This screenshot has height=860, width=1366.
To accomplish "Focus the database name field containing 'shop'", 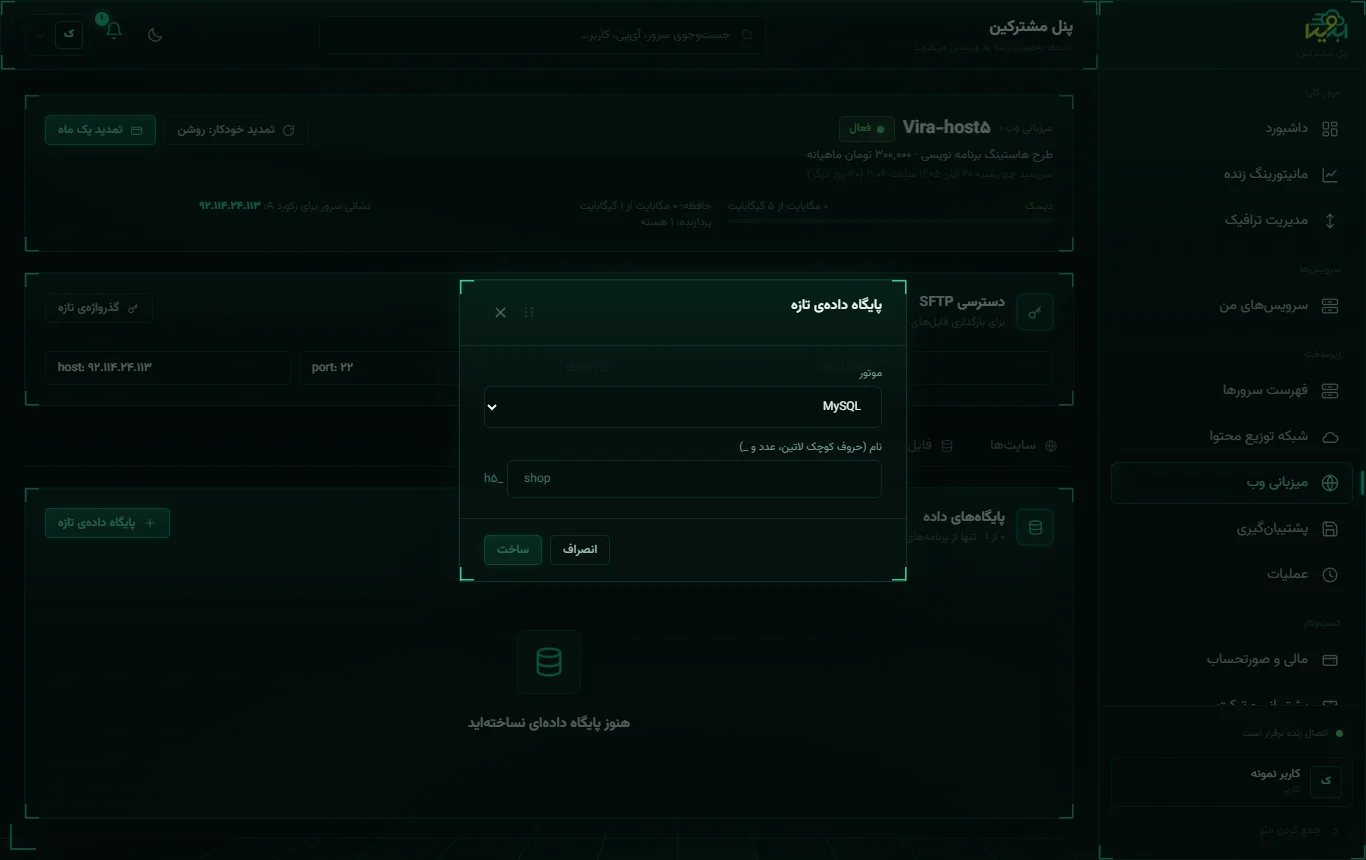I will pos(694,479).
